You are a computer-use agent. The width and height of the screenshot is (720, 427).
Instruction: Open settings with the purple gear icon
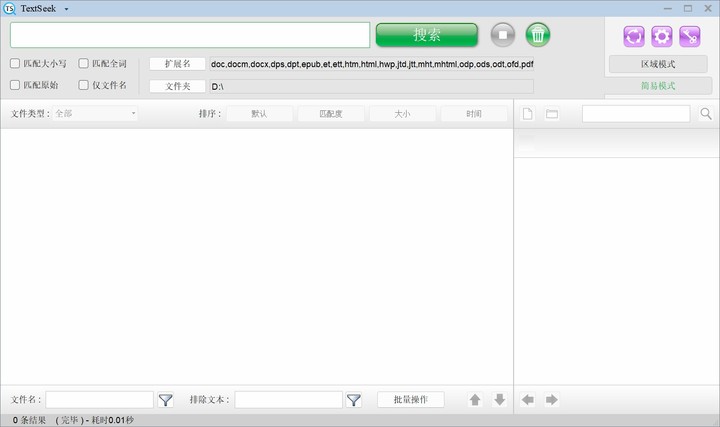661,36
